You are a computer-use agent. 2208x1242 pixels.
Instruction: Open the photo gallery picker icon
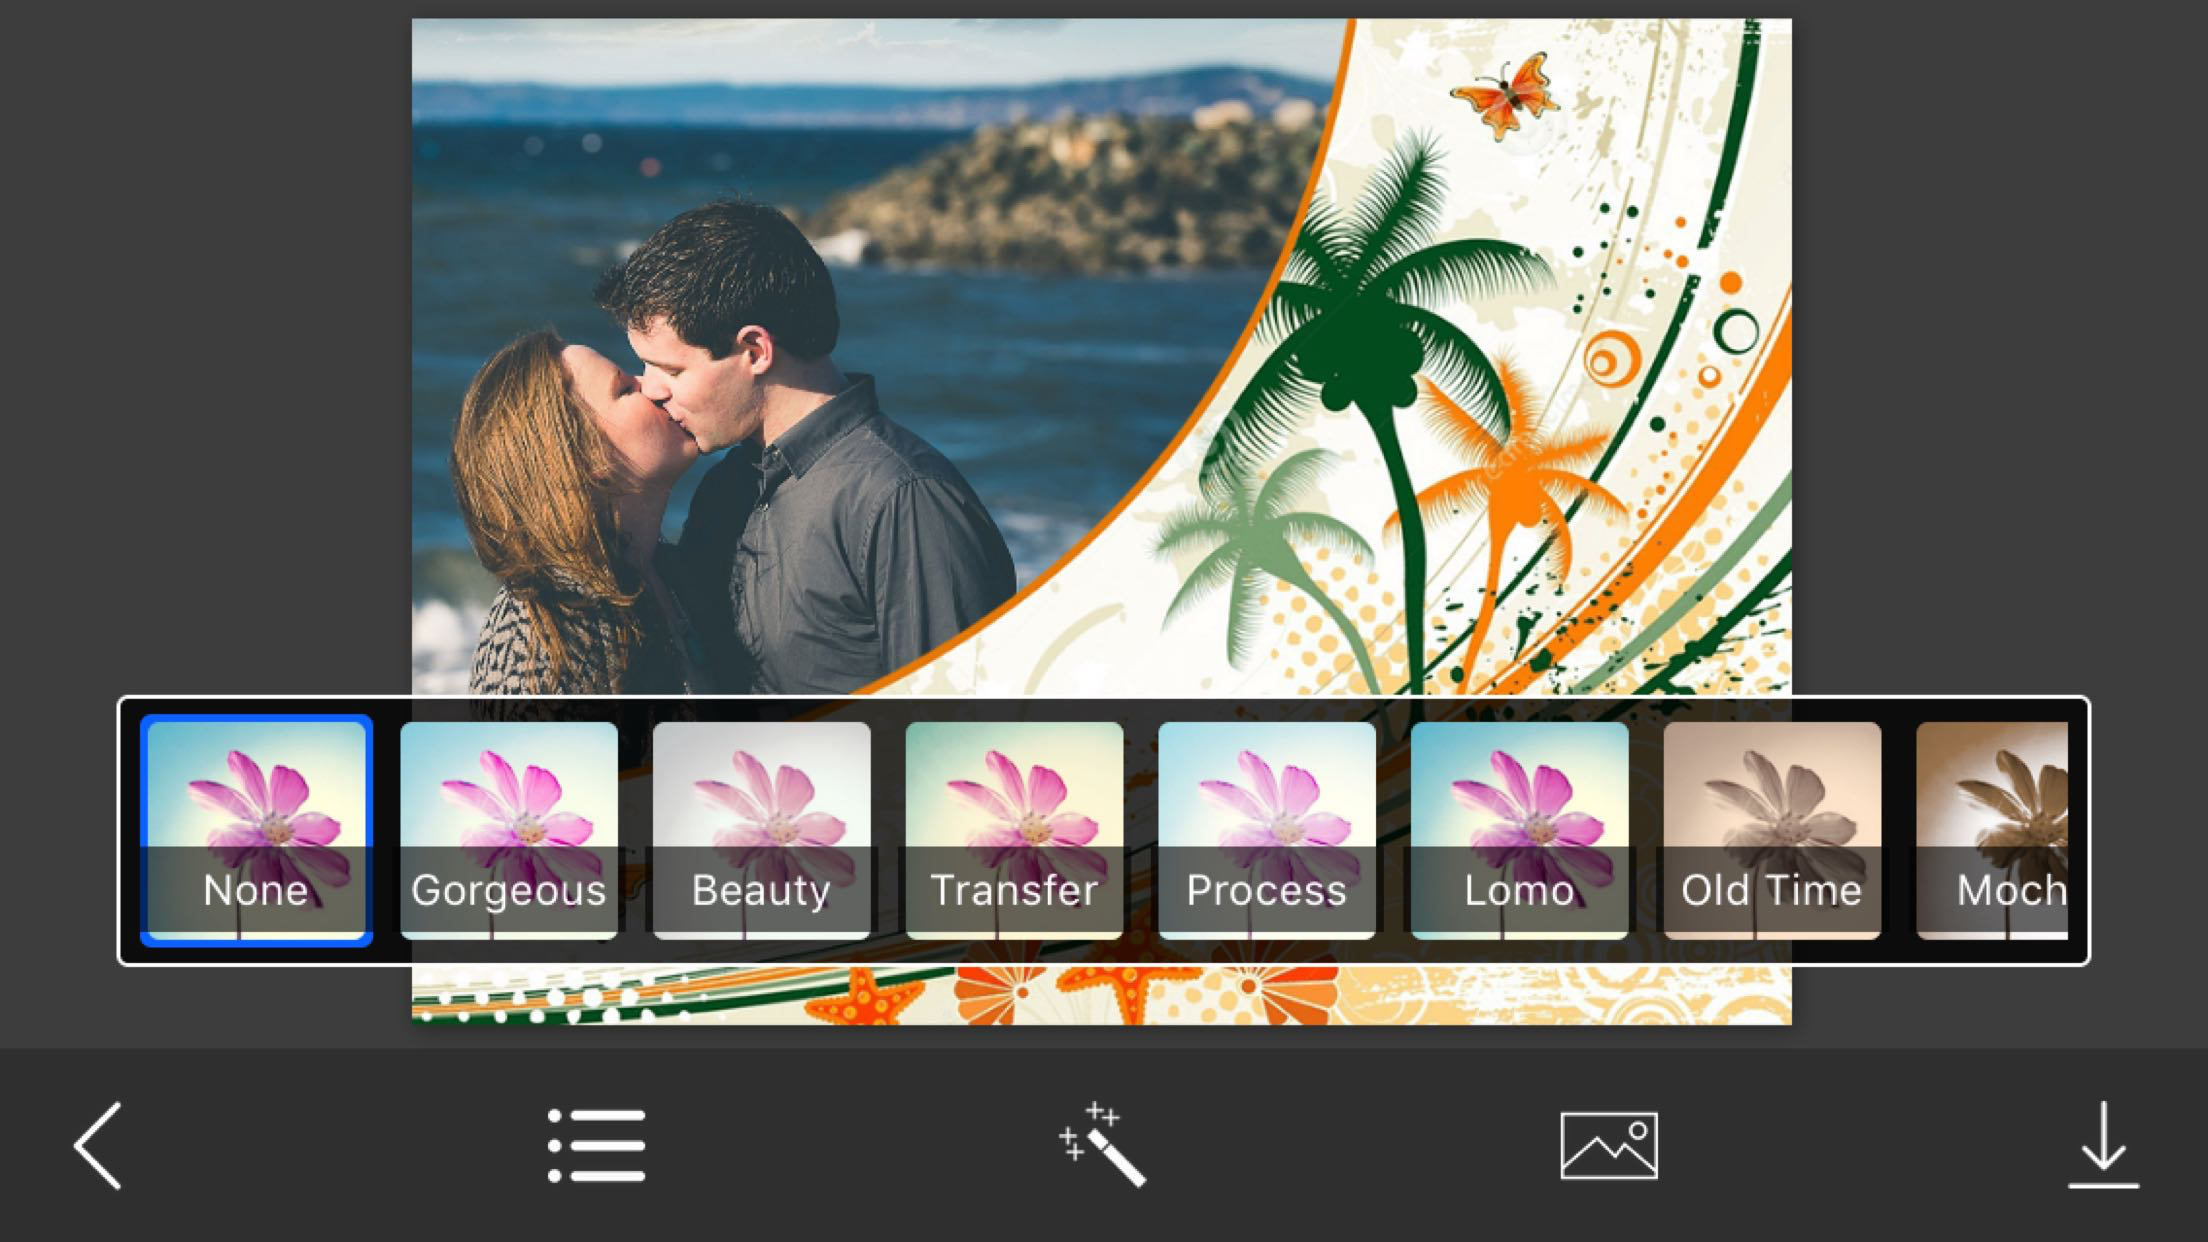click(x=1608, y=1146)
